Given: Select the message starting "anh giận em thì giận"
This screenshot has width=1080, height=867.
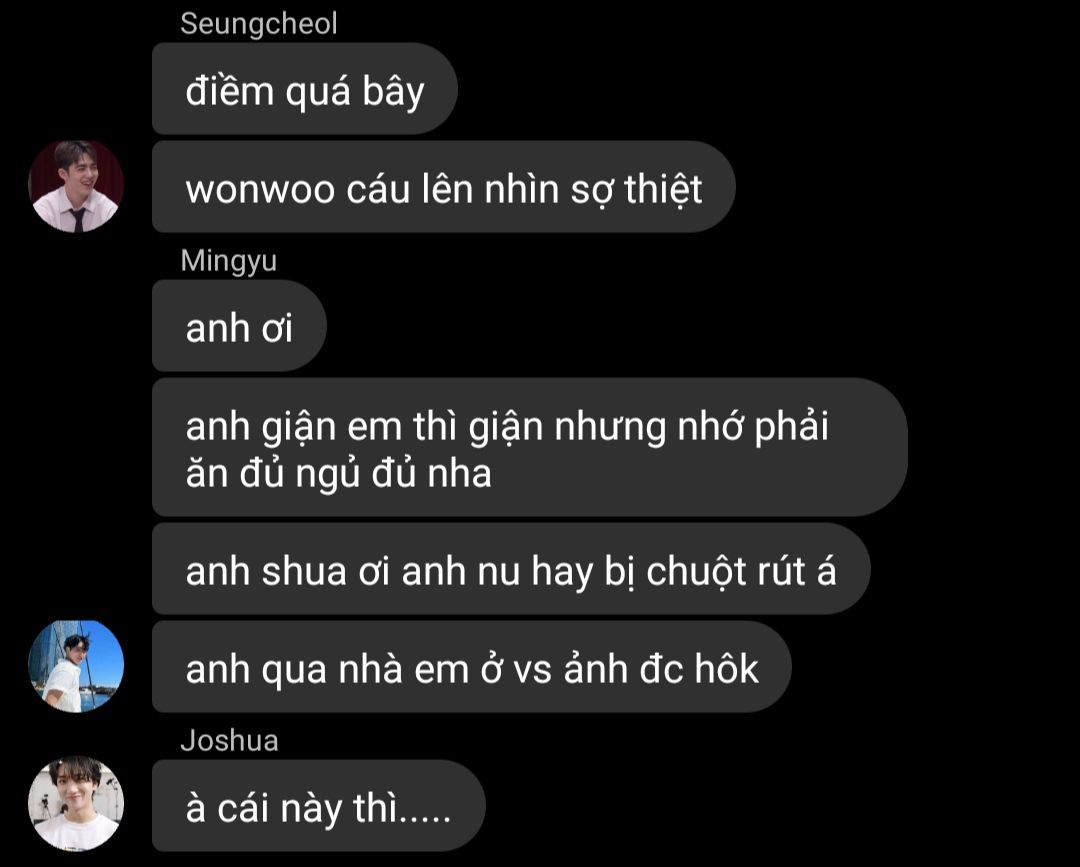Looking at the screenshot, I should pos(529,447).
